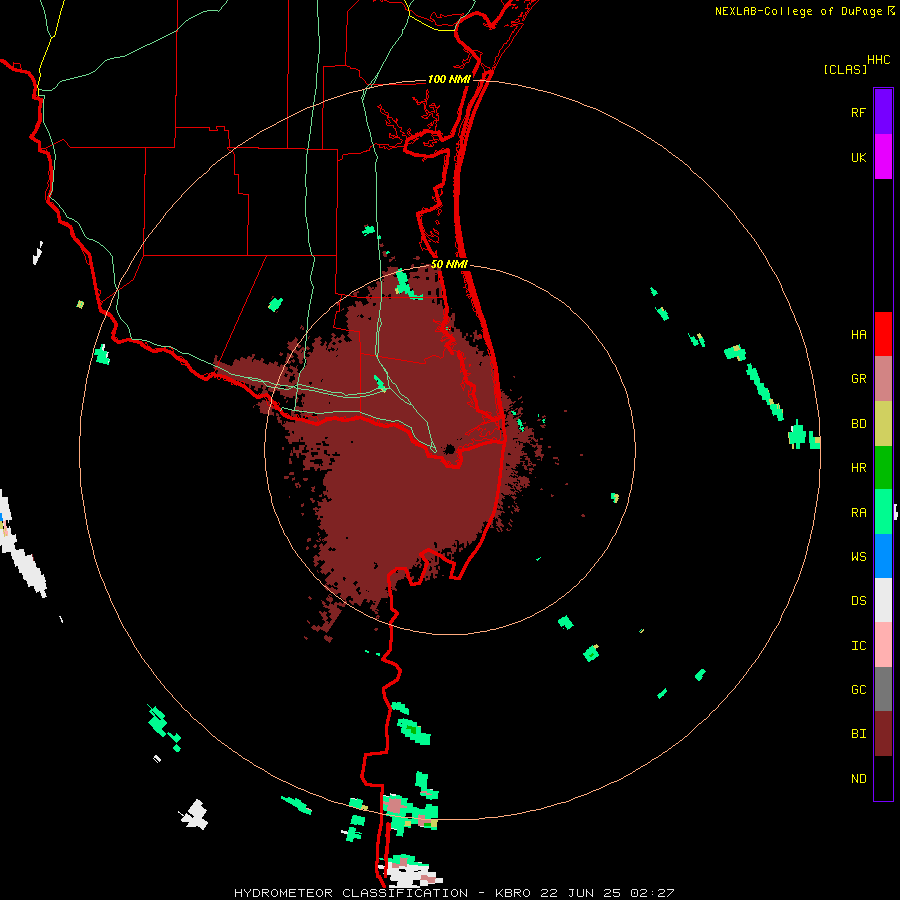This screenshot has height=900, width=900.
Task: Click the 'NEXLAB-College of DuPage' credit text
Action: pos(798,11)
